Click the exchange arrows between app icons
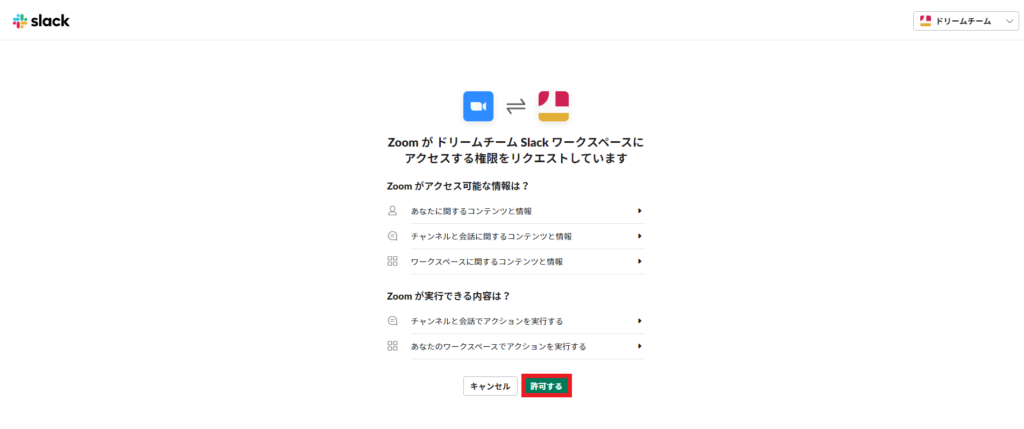 (x=515, y=106)
